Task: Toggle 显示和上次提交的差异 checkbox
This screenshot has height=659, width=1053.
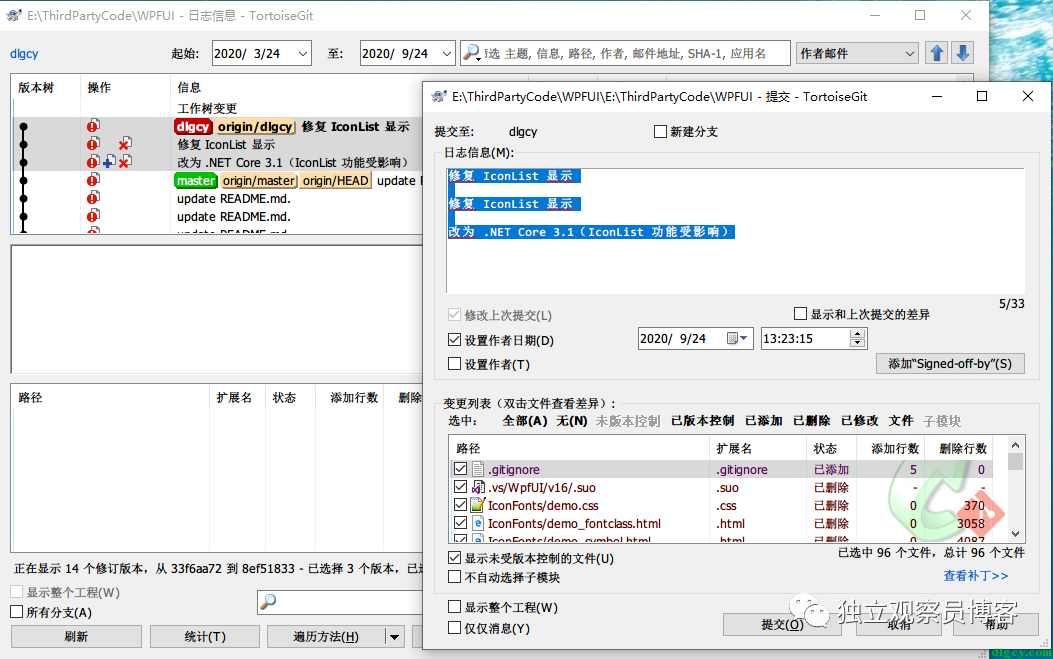Action: click(800, 314)
